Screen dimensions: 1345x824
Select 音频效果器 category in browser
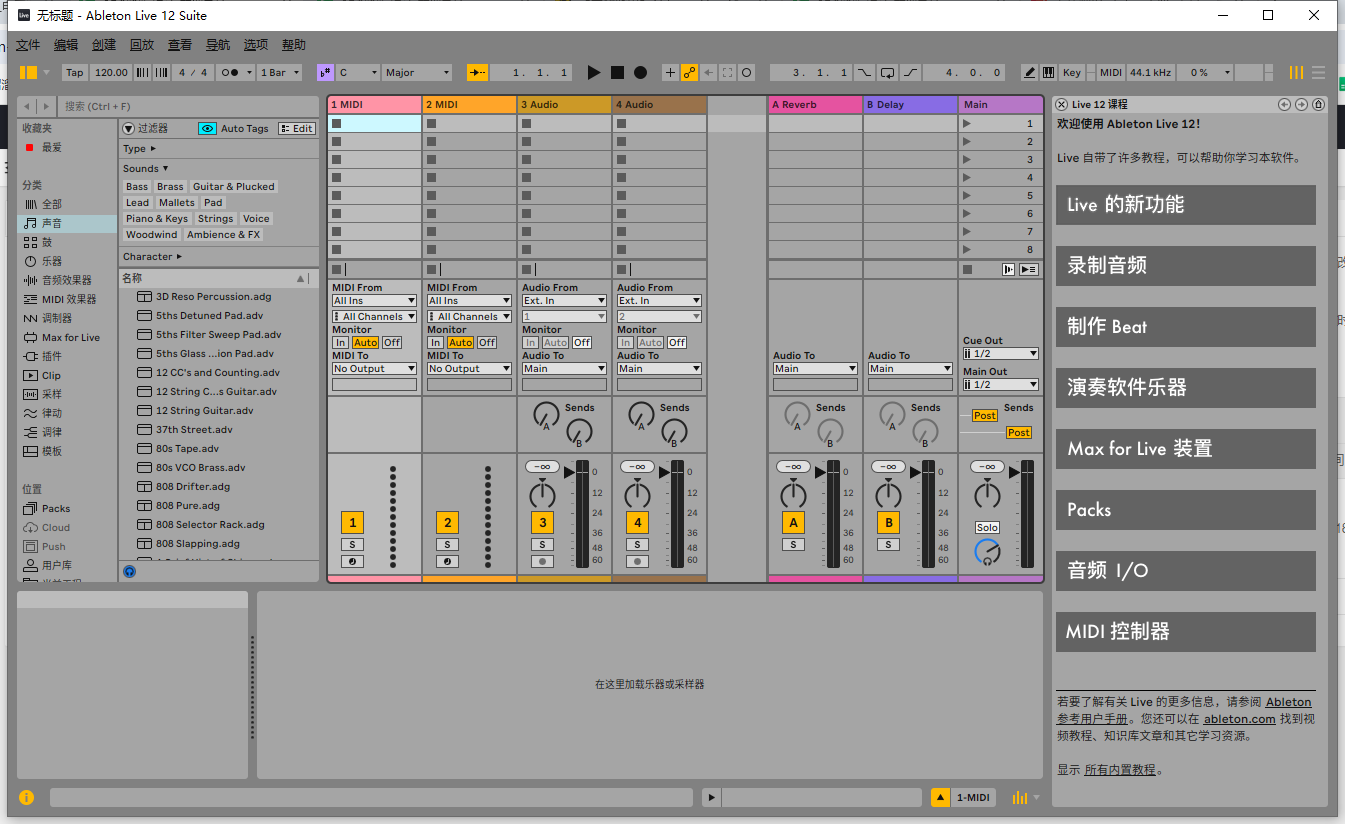click(x=67, y=280)
